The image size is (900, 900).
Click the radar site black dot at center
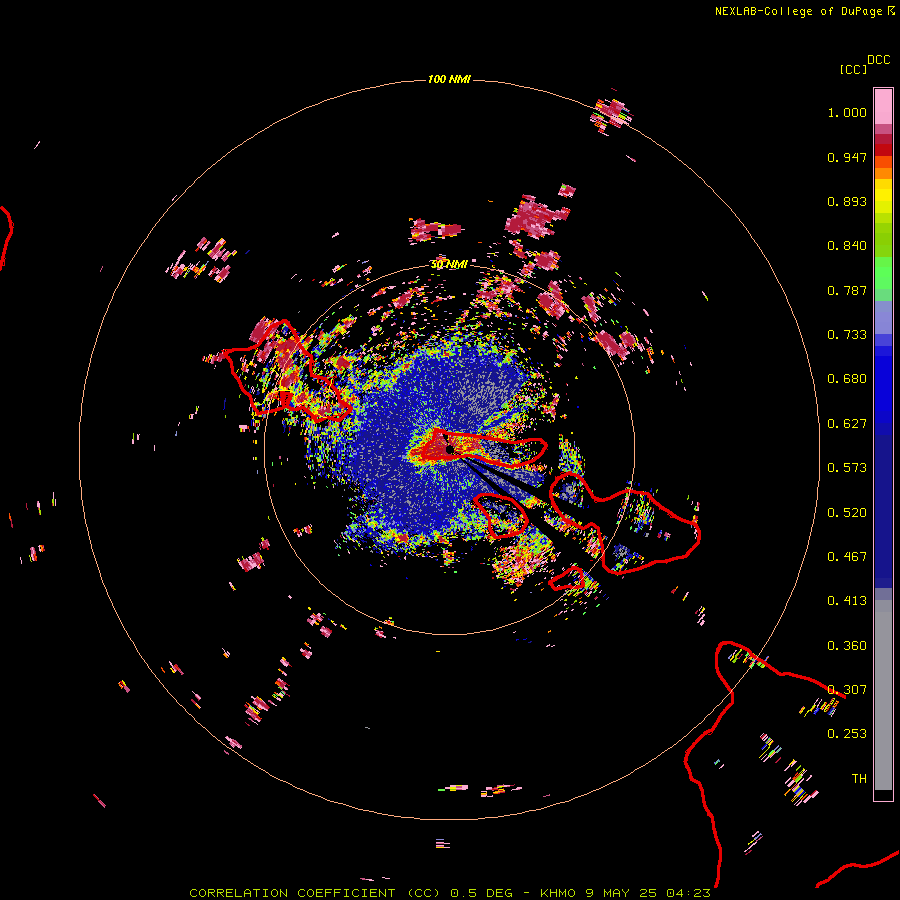450,449
